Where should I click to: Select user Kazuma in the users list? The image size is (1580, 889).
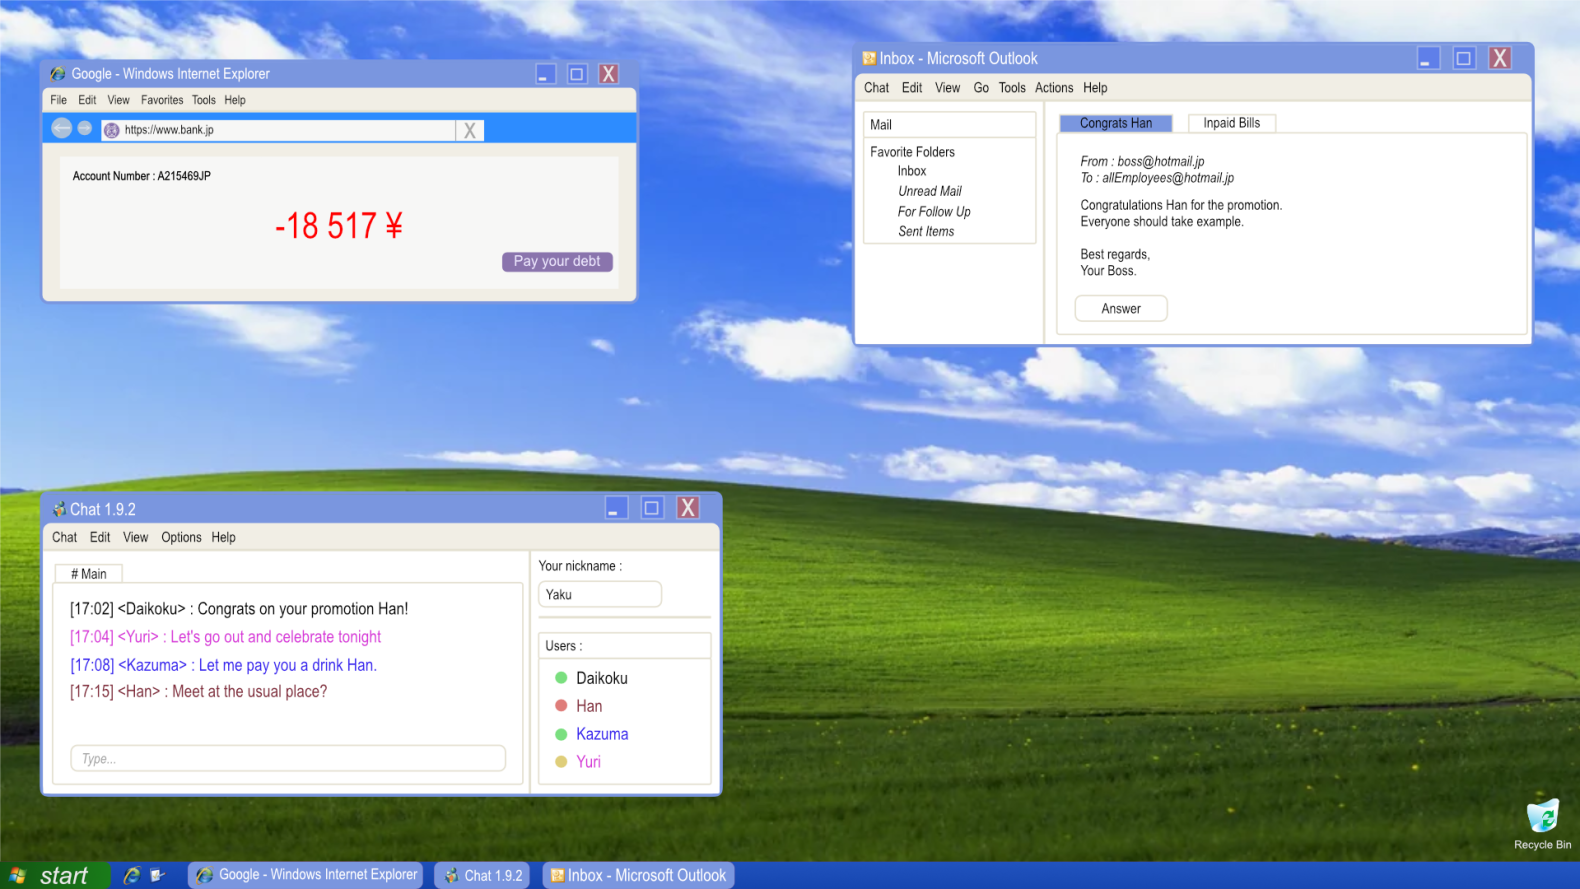click(602, 734)
